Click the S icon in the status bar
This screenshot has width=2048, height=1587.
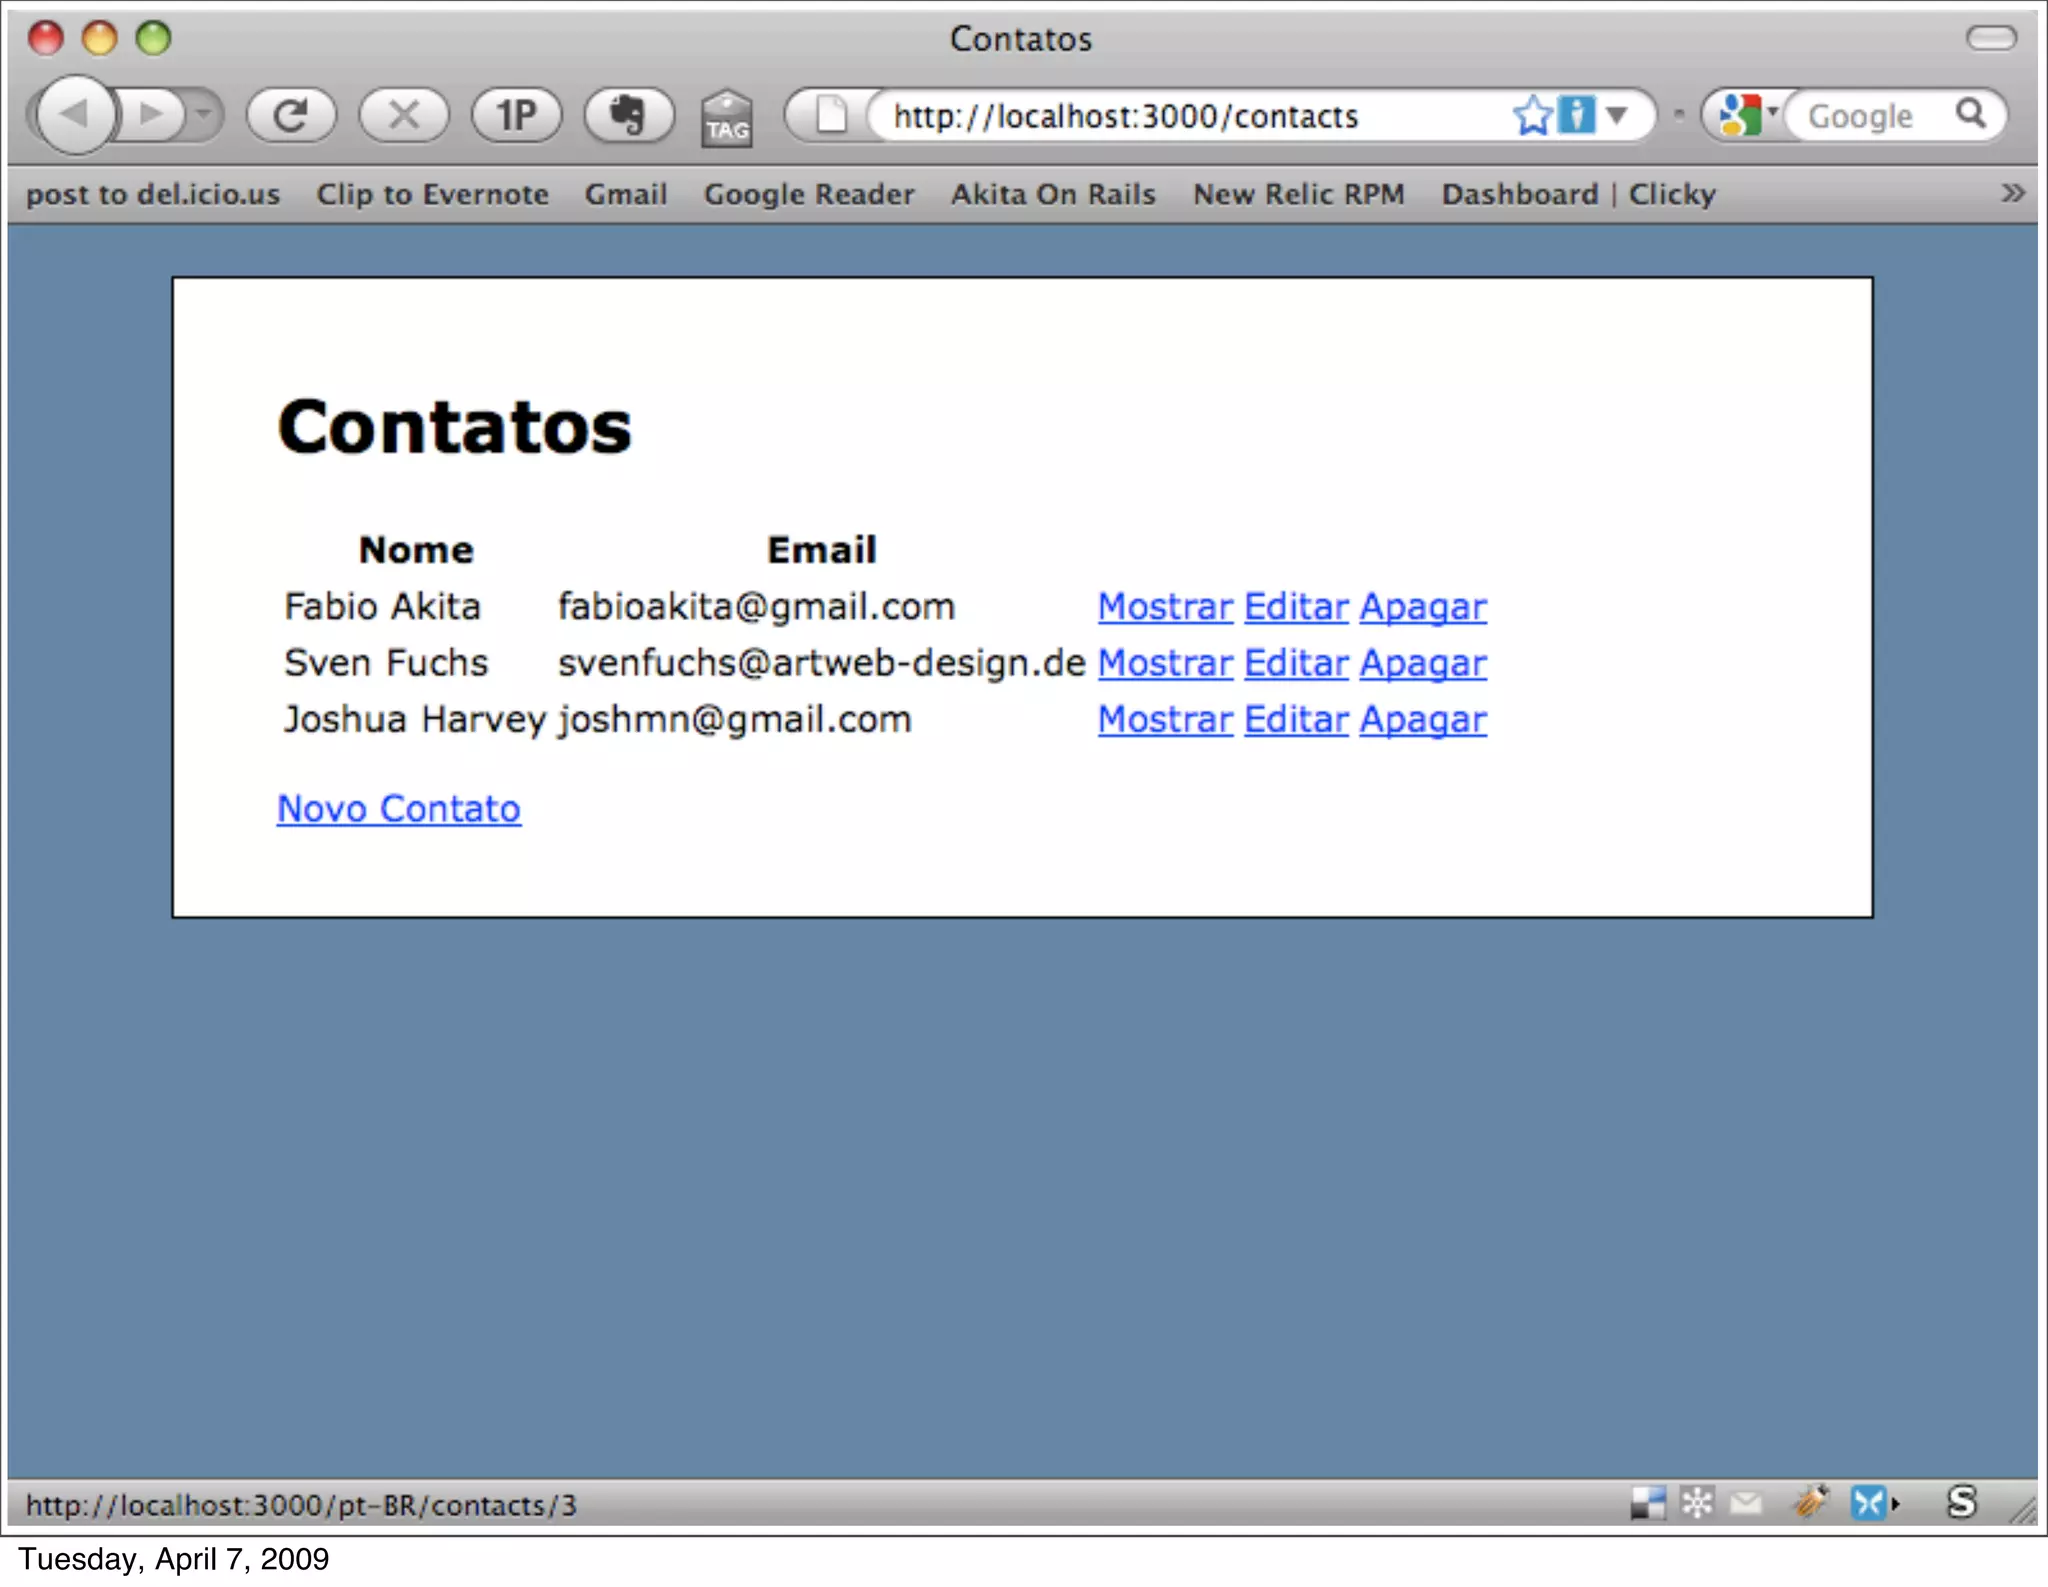click(x=1962, y=1501)
